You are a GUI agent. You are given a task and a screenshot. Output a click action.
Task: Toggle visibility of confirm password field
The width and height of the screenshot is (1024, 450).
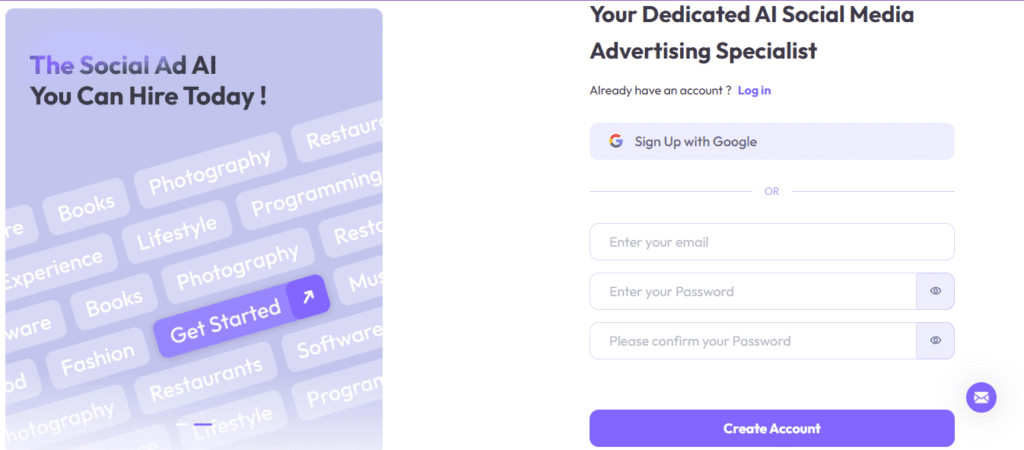point(935,340)
